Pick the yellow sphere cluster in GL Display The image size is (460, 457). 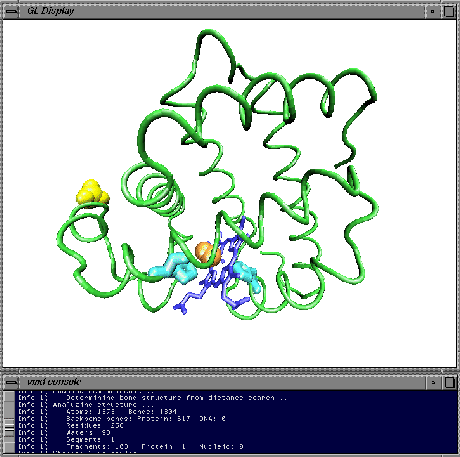[x=92, y=193]
